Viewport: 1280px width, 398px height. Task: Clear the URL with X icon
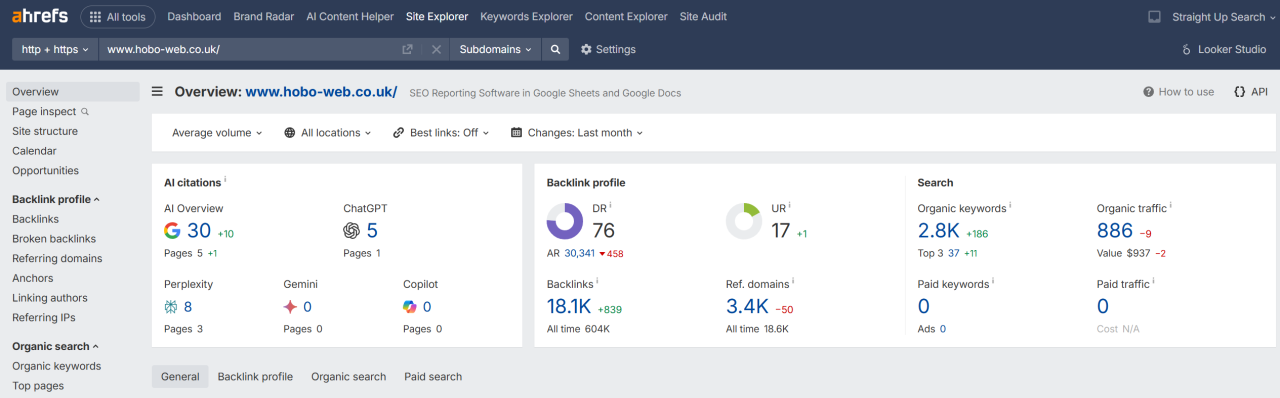[436, 49]
